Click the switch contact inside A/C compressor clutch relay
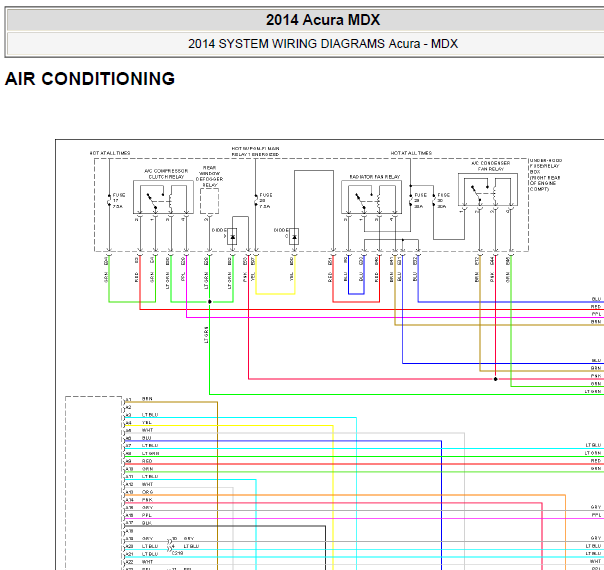Screen dimensions: 604x570 click(152, 201)
